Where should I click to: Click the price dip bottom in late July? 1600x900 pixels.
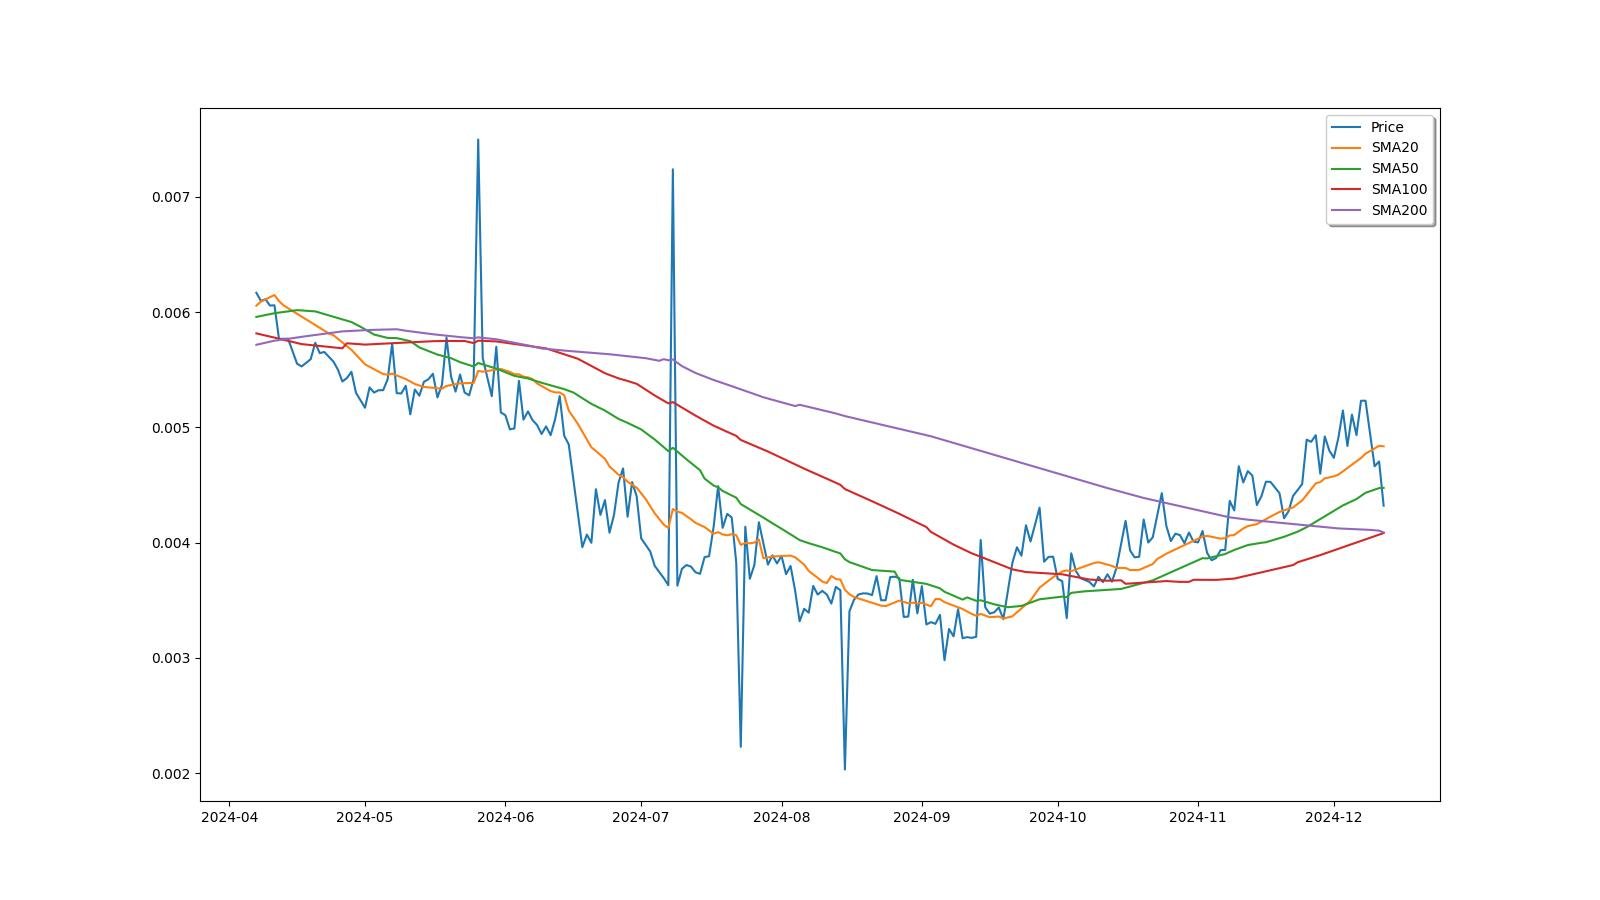[x=740, y=746]
